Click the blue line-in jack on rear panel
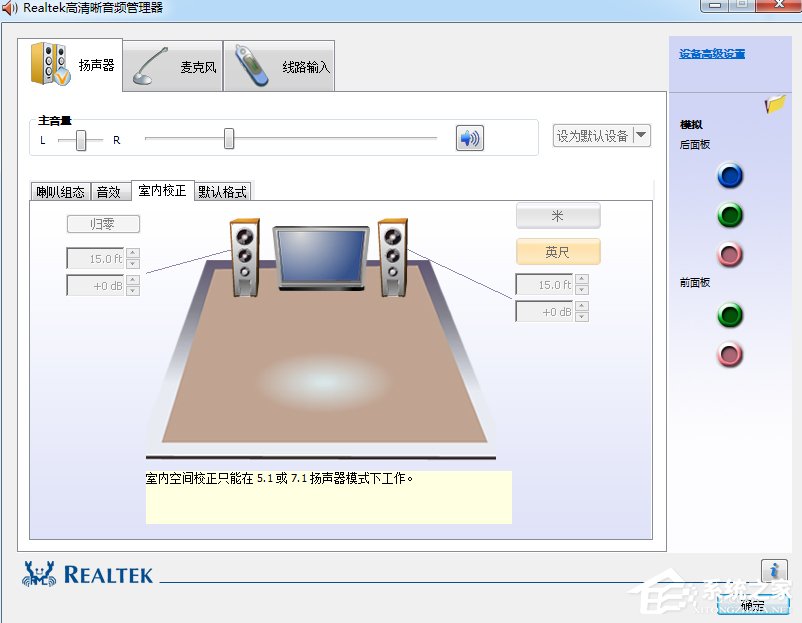The image size is (802, 623). click(x=730, y=176)
